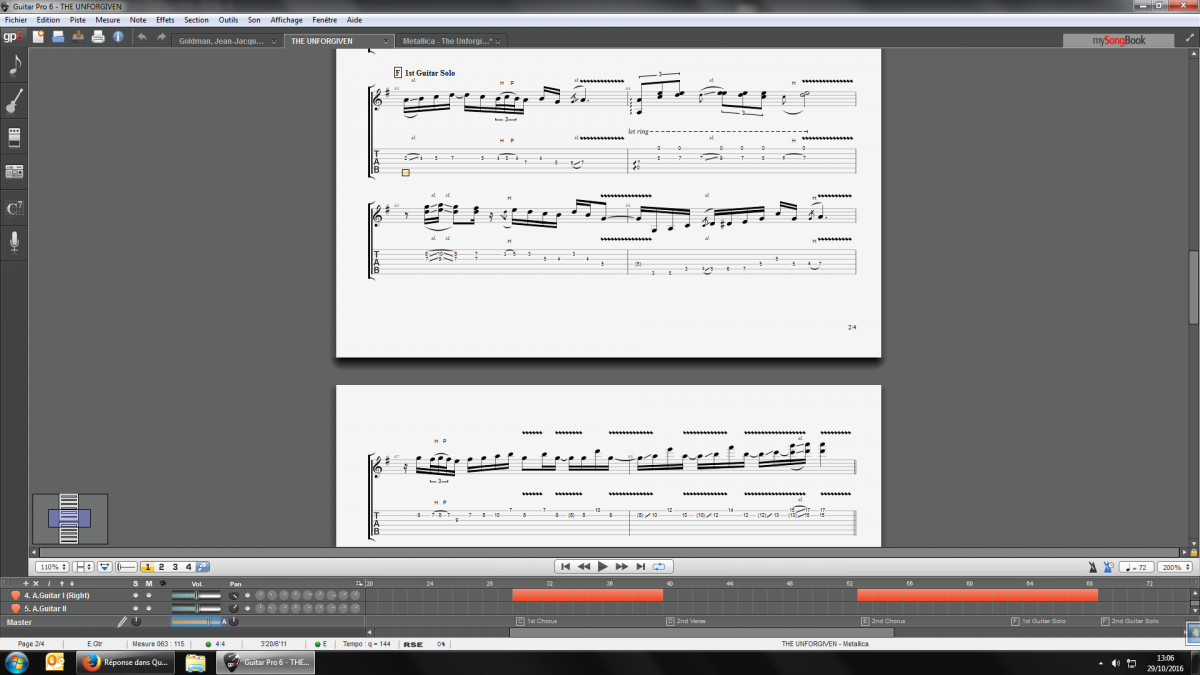
Task: Open the mastering panel in sidebar
Action: click(14, 172)
